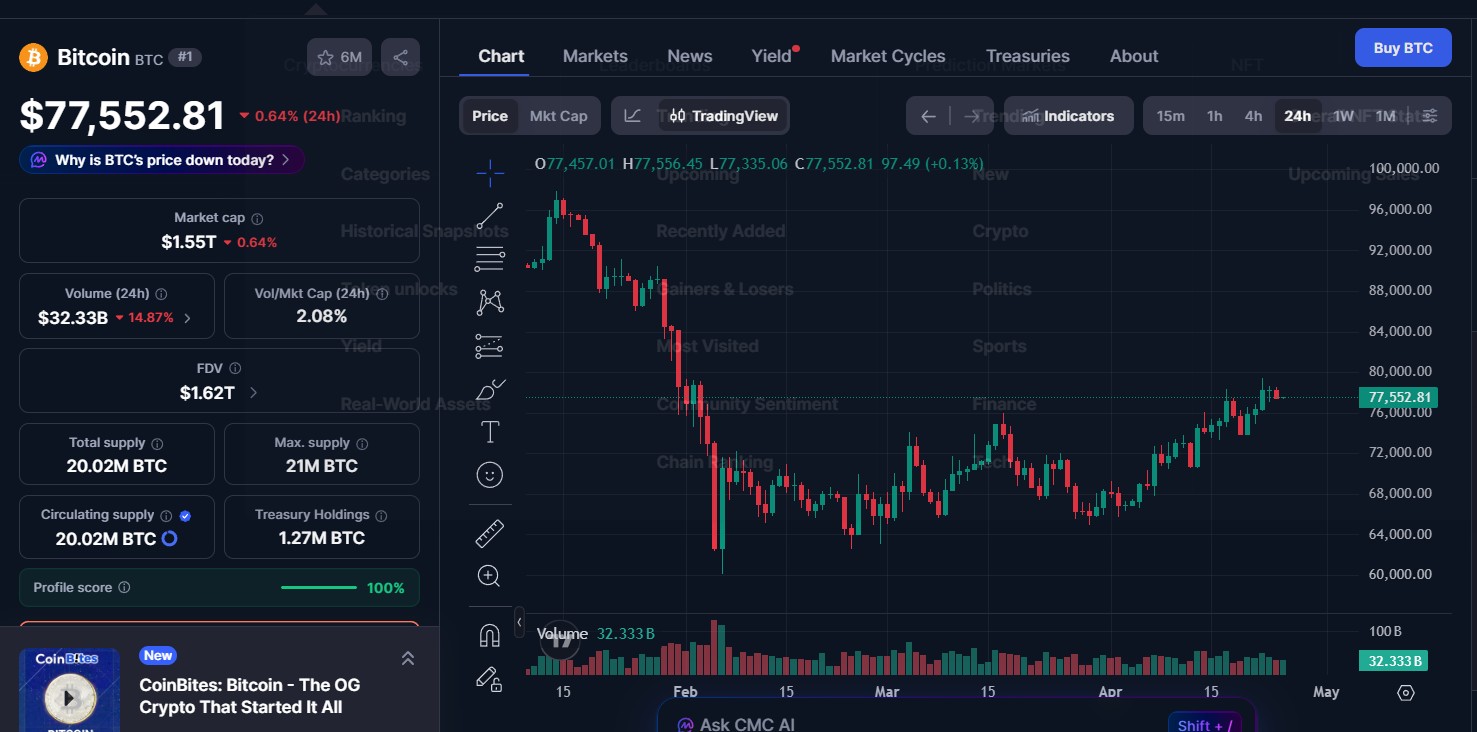Viewport: 1477px width, 732px height.
Task: Click the Profile score progress bar
Action: [x=318, y=587]
